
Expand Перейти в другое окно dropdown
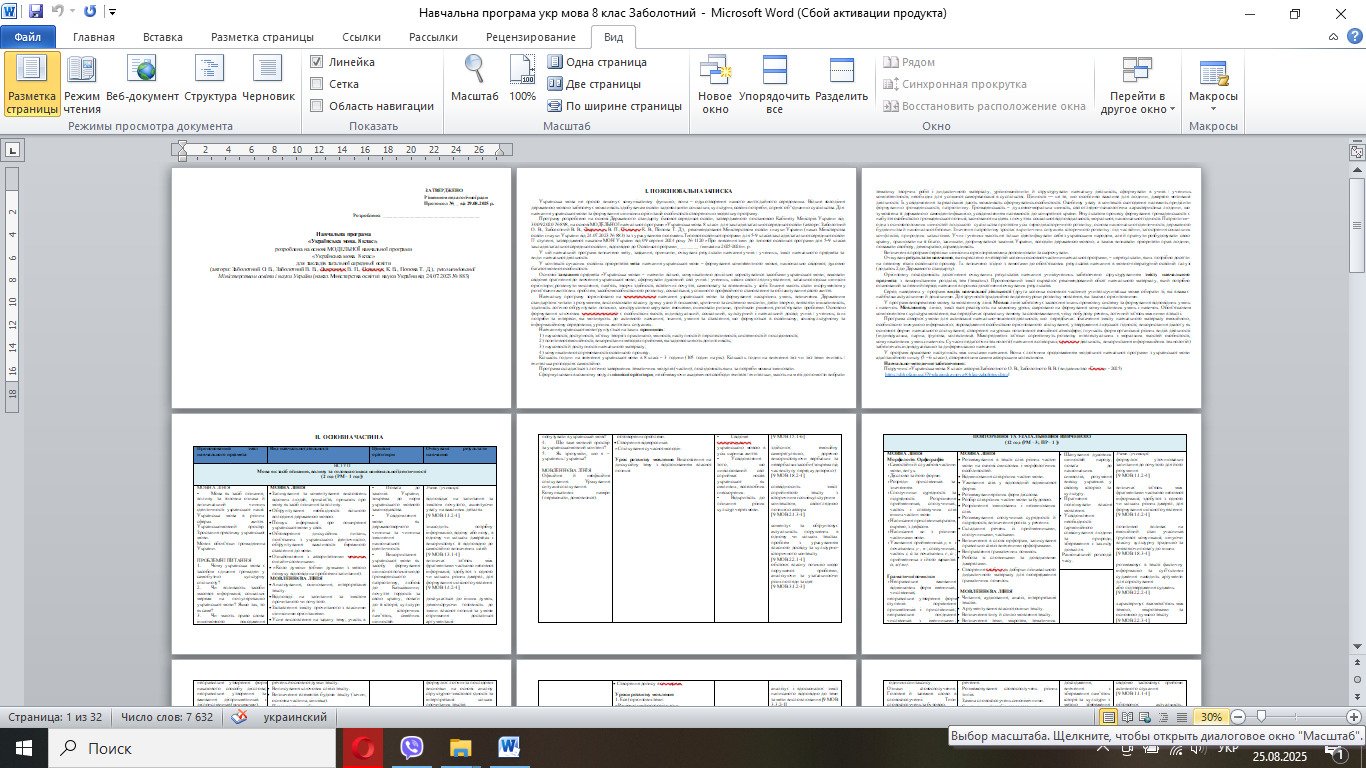[1137, 85]
